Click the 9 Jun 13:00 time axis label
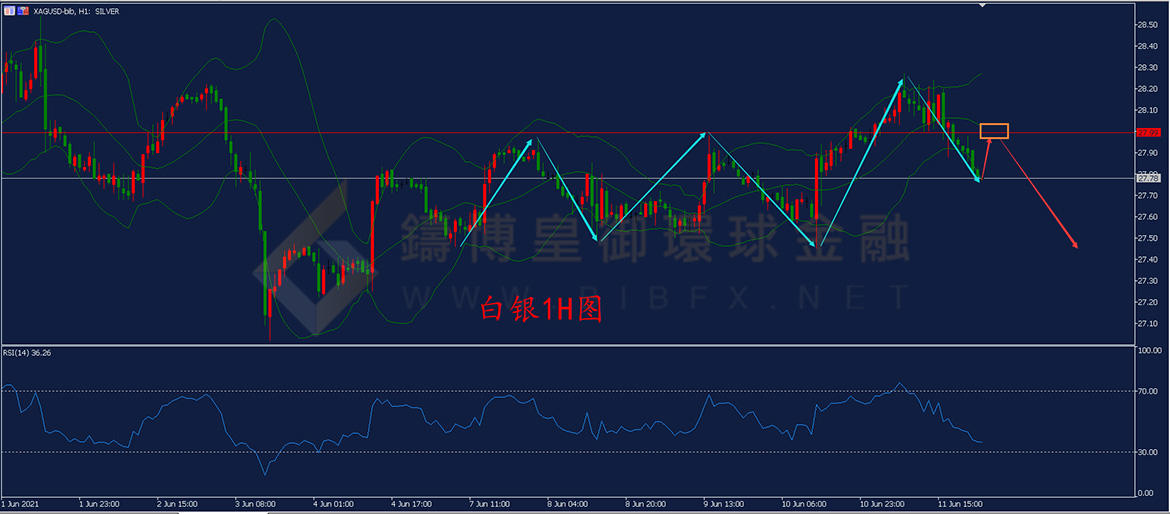This screenshot has width=1170, height=514. click(x=725, y=504)
